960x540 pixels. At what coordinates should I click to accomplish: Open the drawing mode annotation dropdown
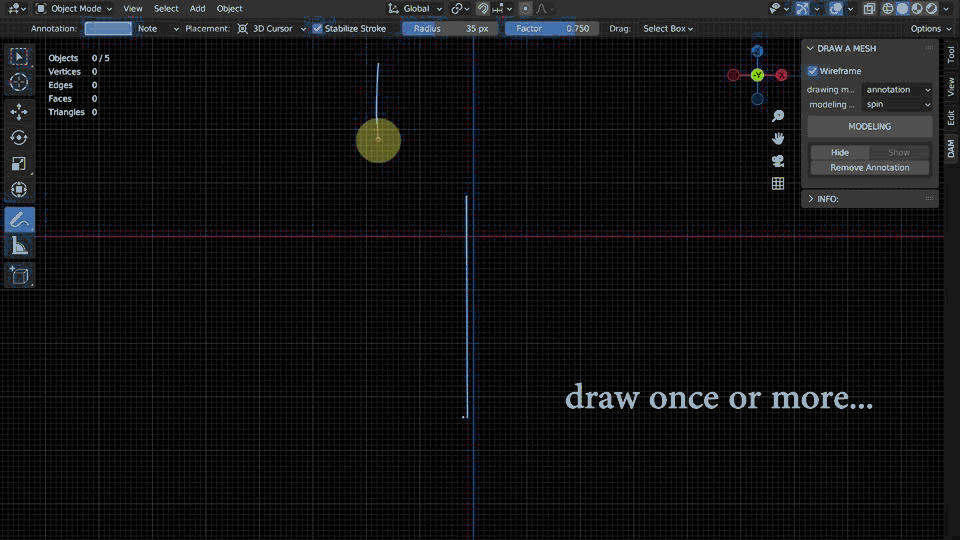[898, 89]
